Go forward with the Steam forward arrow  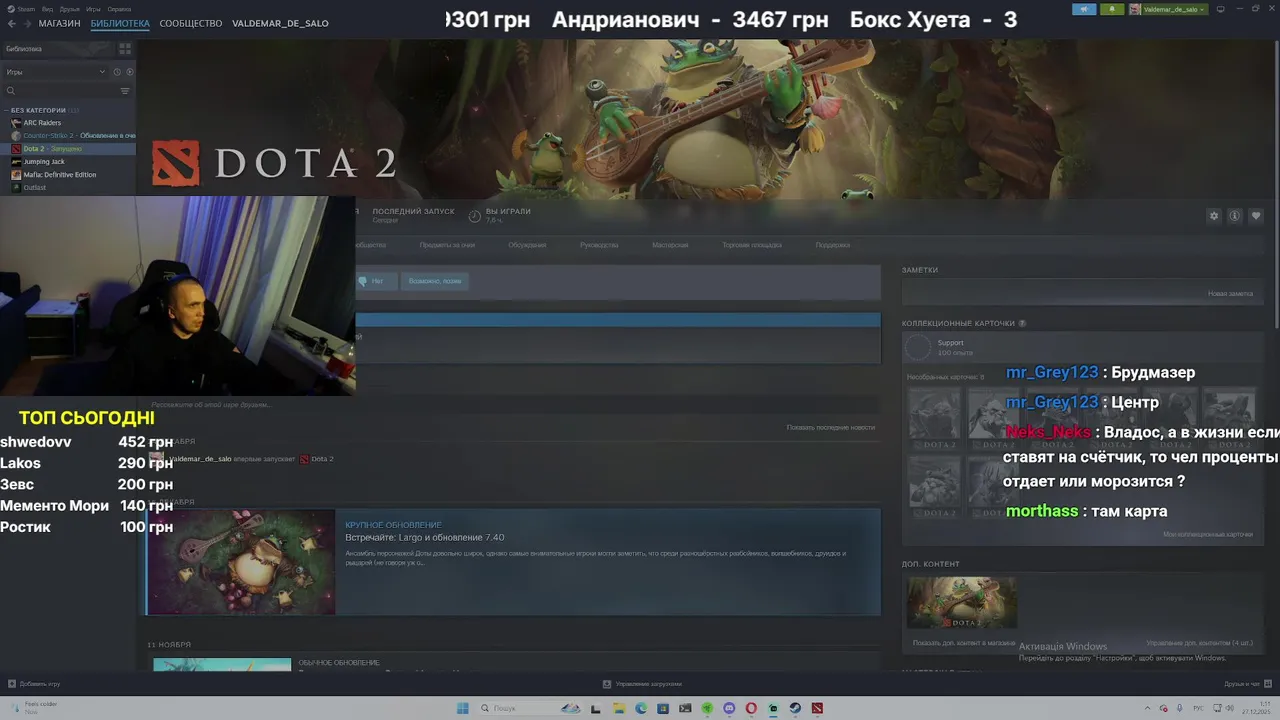(x=27, y=23)
